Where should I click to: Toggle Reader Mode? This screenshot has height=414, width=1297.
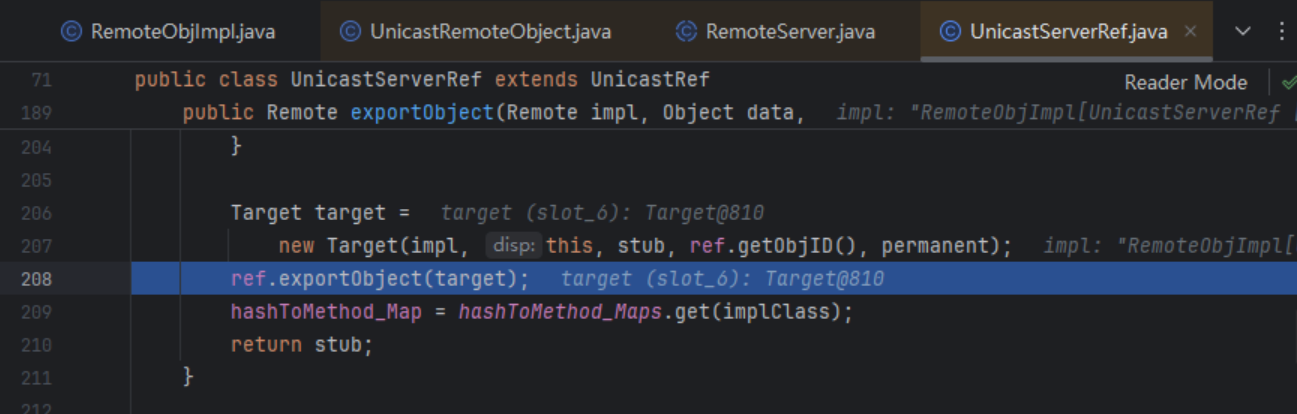(x=1185, y=82)
